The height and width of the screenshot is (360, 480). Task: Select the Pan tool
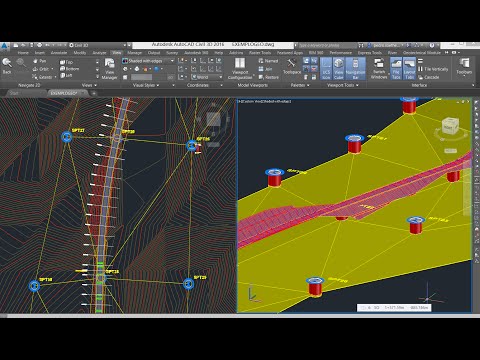pos(39,61)
